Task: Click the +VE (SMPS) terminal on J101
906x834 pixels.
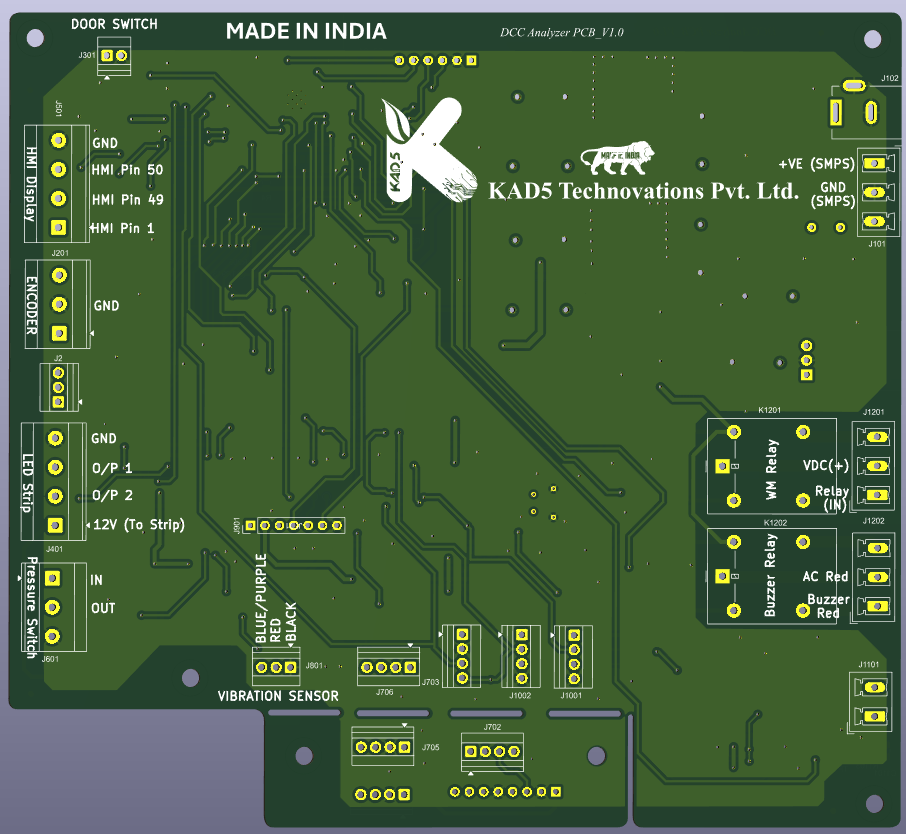Action: pyautogui.click(x=876, y=164)
